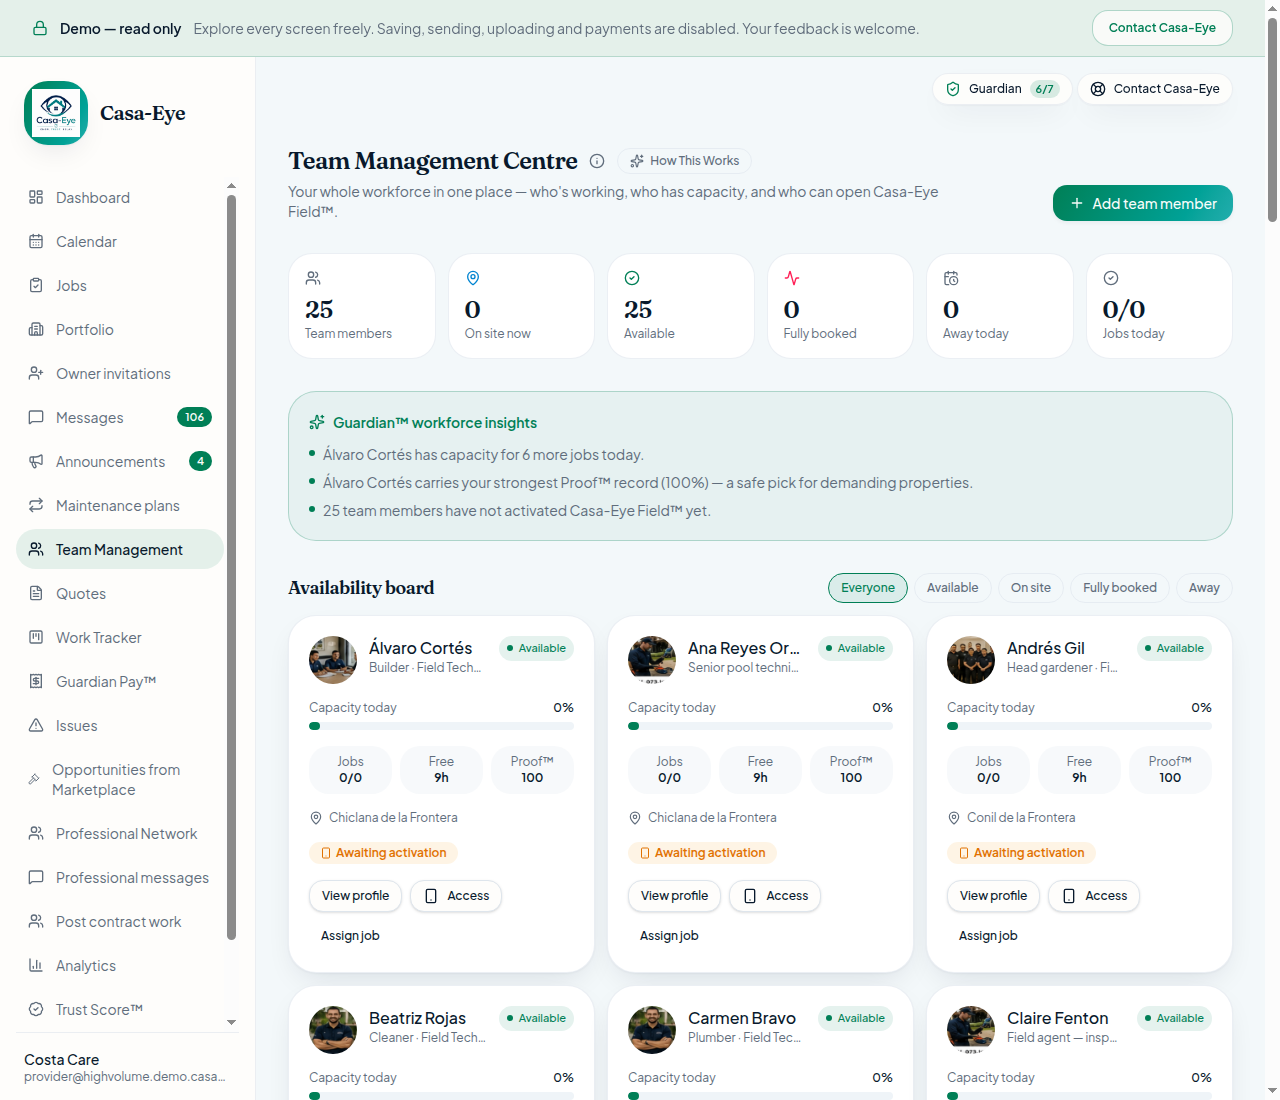
Task: Click the Trust Score badge icon
Action: coord(36,1009)
